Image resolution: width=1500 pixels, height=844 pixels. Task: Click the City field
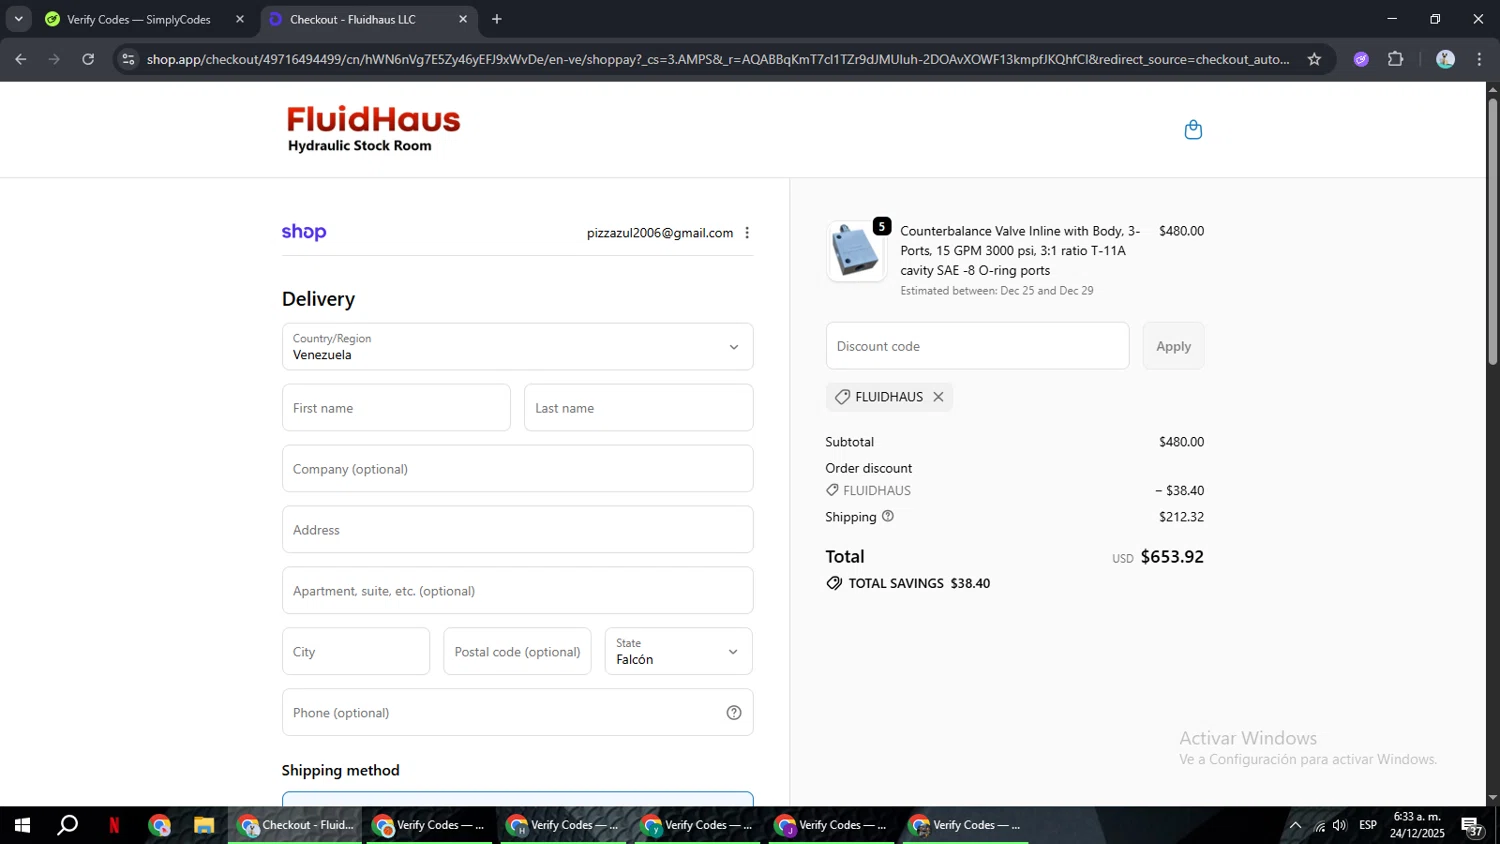[356, 652]
